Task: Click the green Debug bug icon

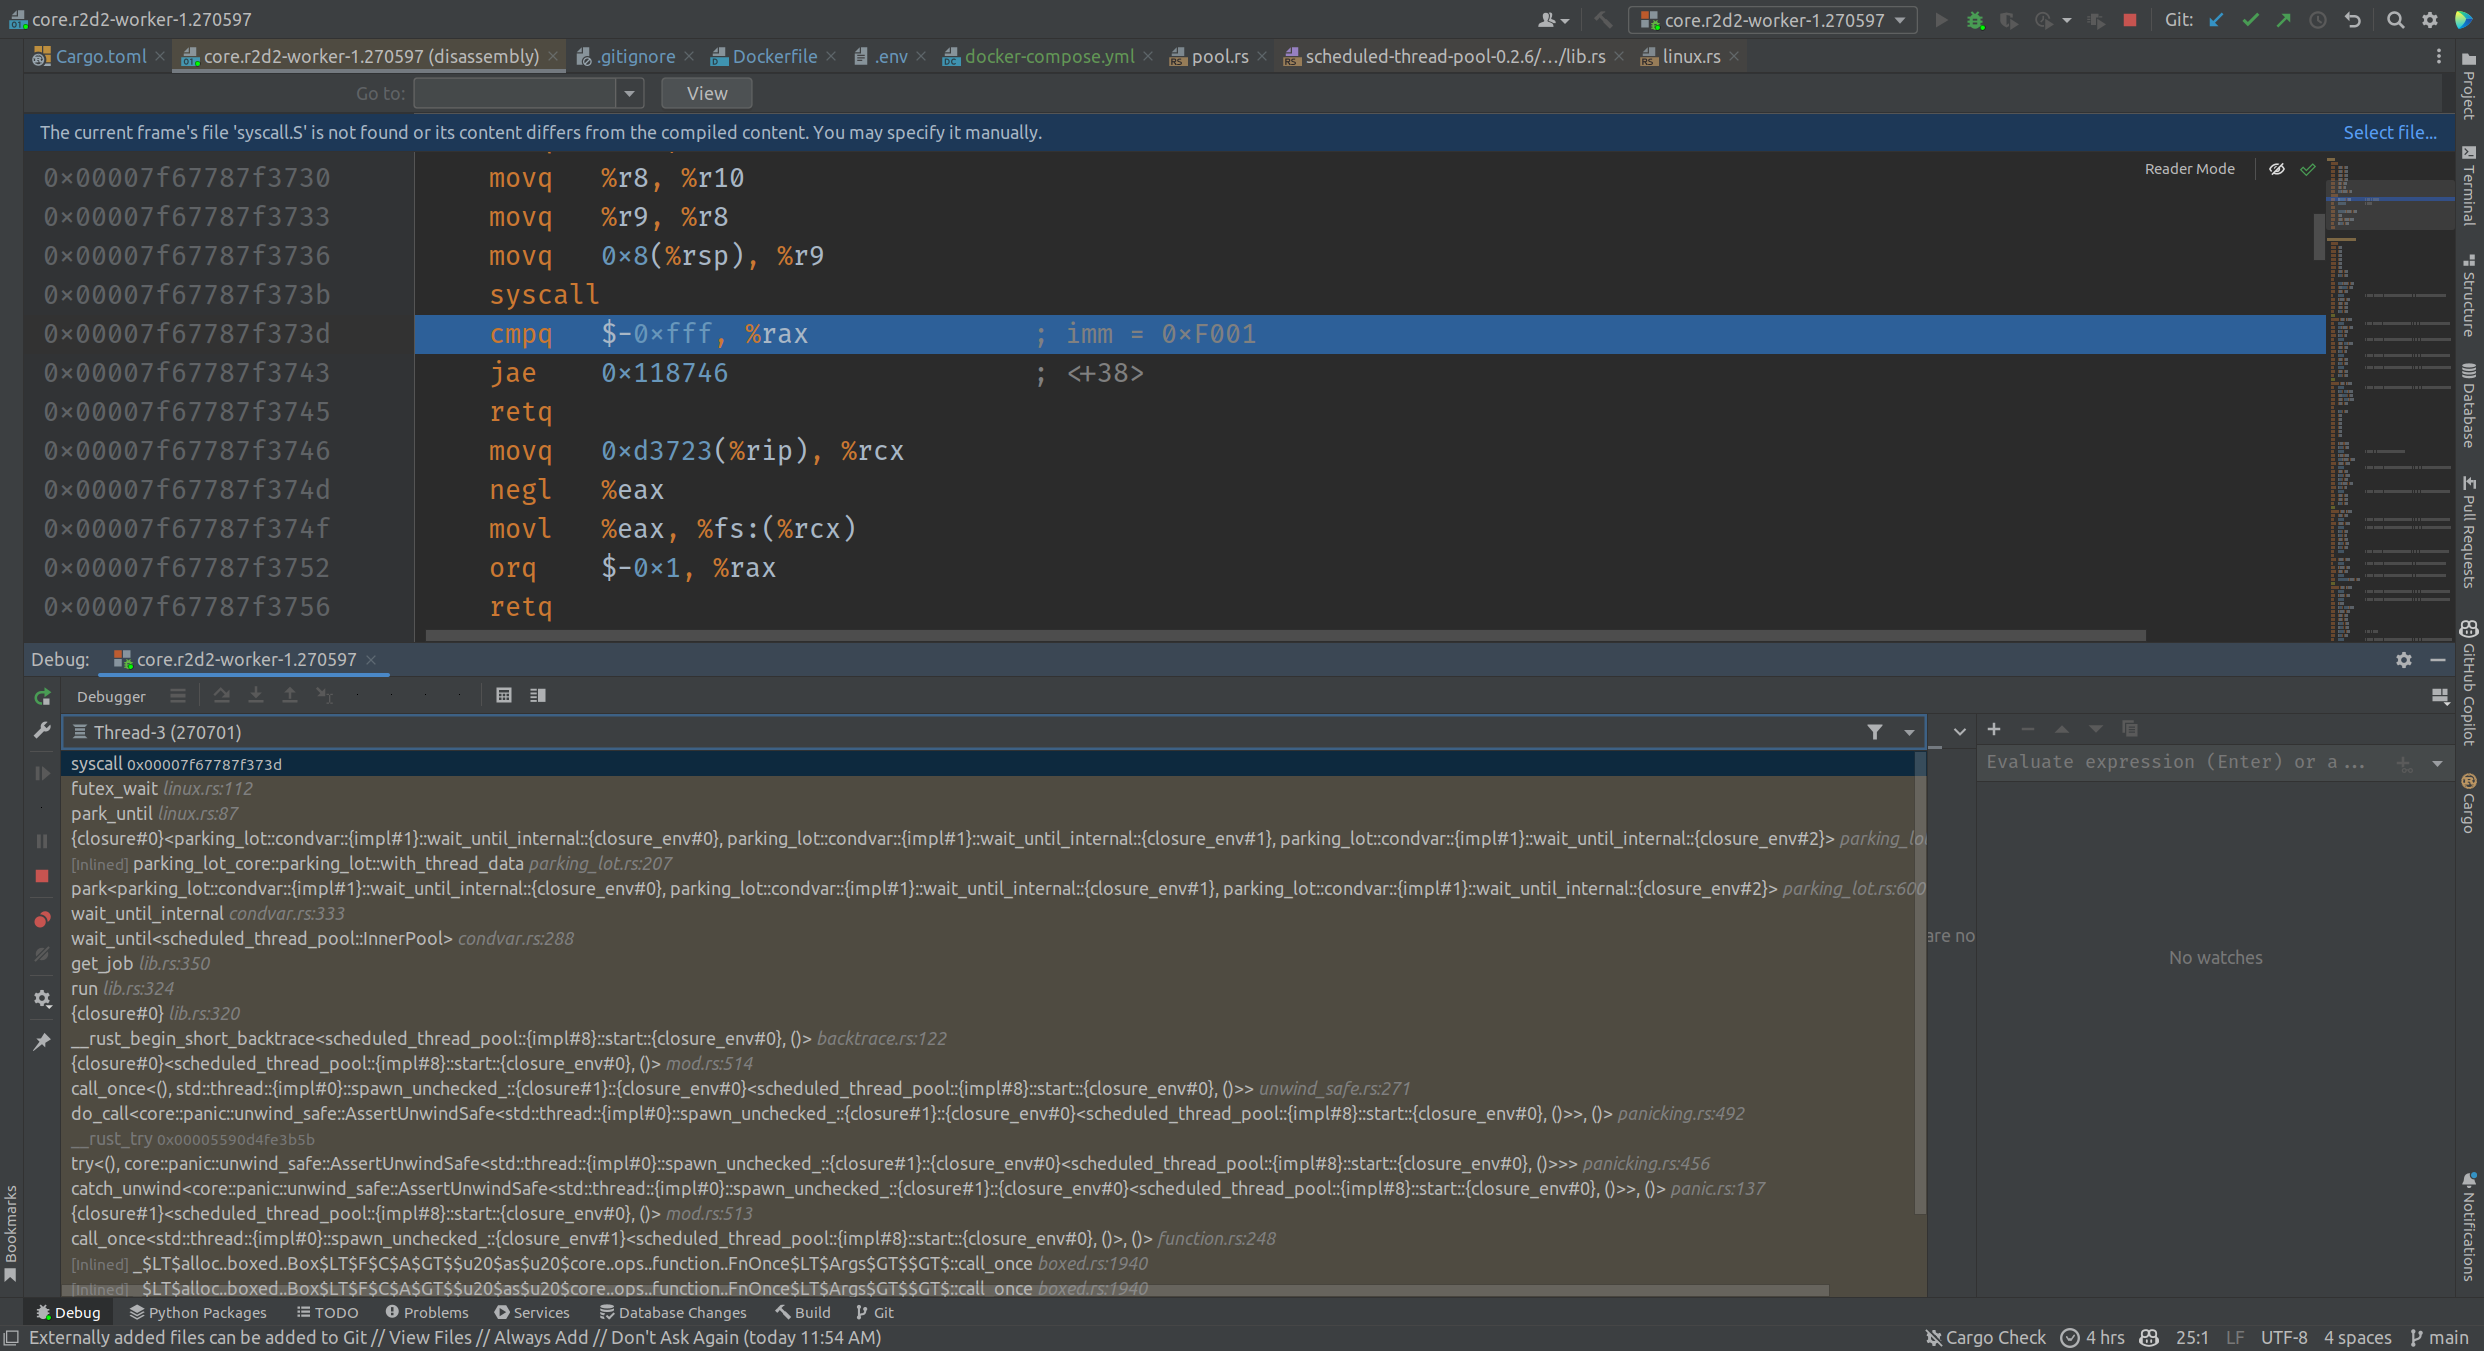Action: pyautogui.click(x=1975, y=20)
